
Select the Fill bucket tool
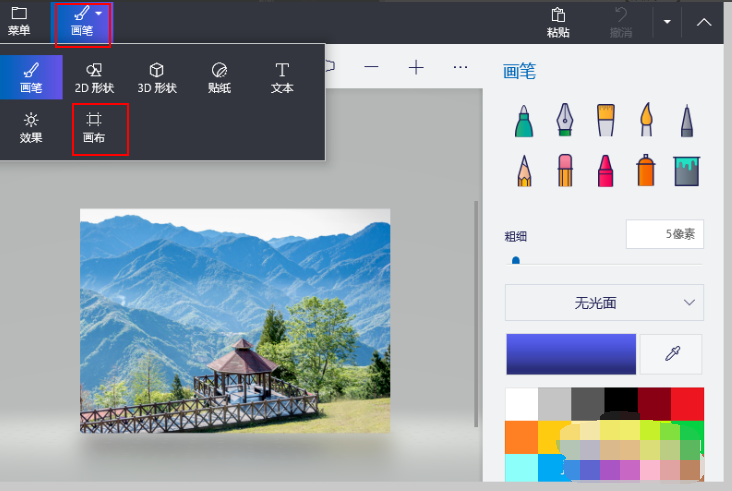click(687, 170)
